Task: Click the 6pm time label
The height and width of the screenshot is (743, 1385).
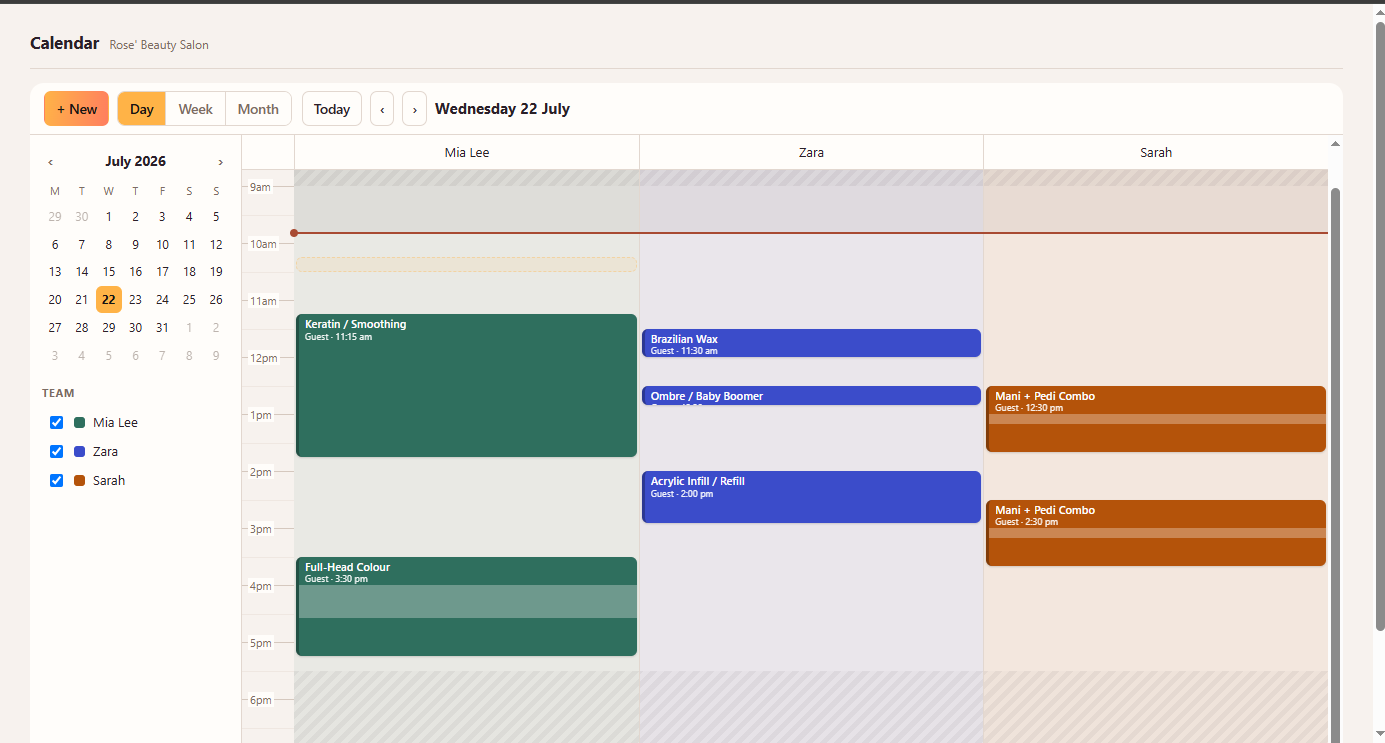Action: tap(261, 700)
